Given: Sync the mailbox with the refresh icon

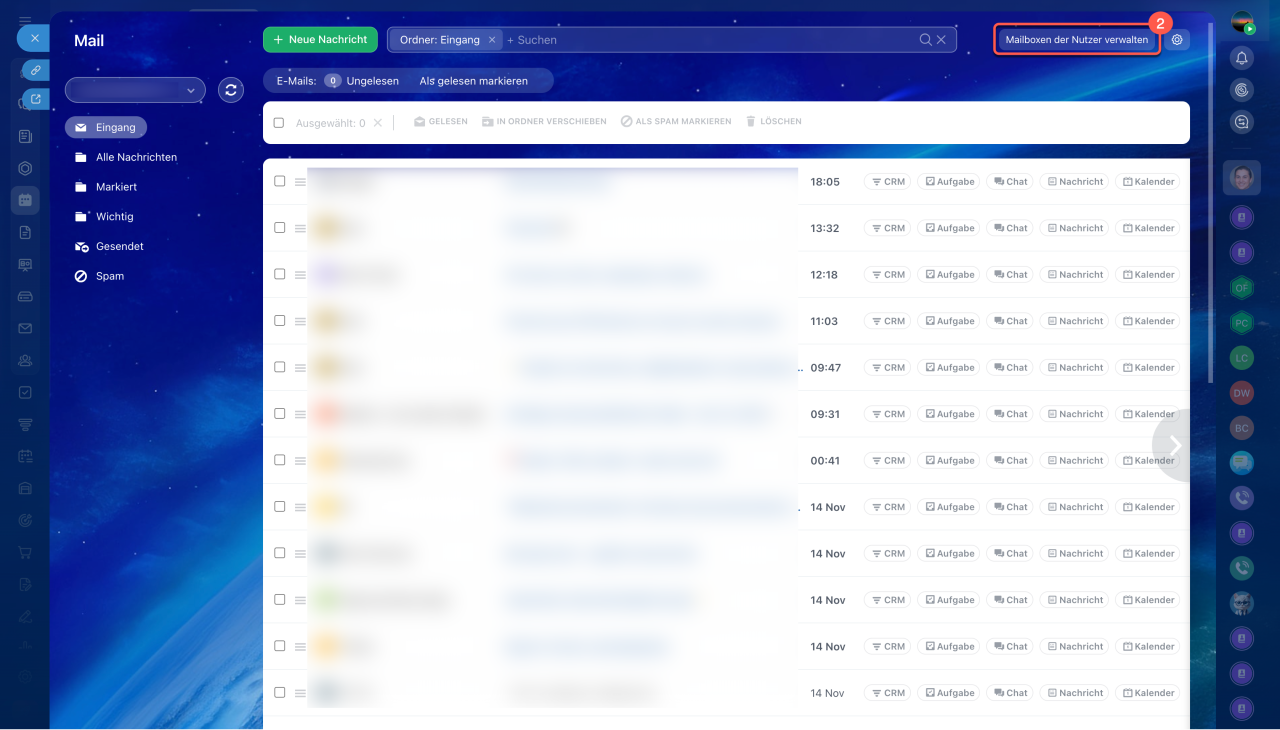Looking at the screenshot, I should [x=231, y=90].
